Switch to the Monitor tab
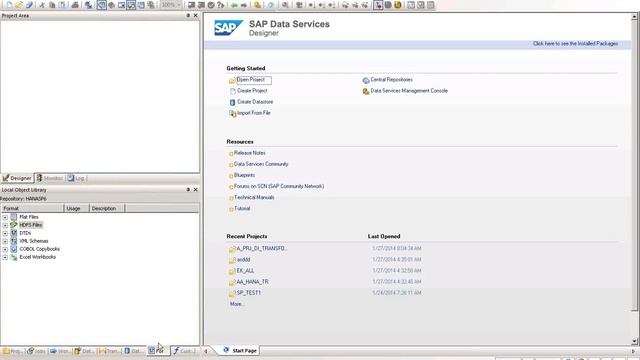This screenshot has height=360, width=640. [x=49, y=178]
